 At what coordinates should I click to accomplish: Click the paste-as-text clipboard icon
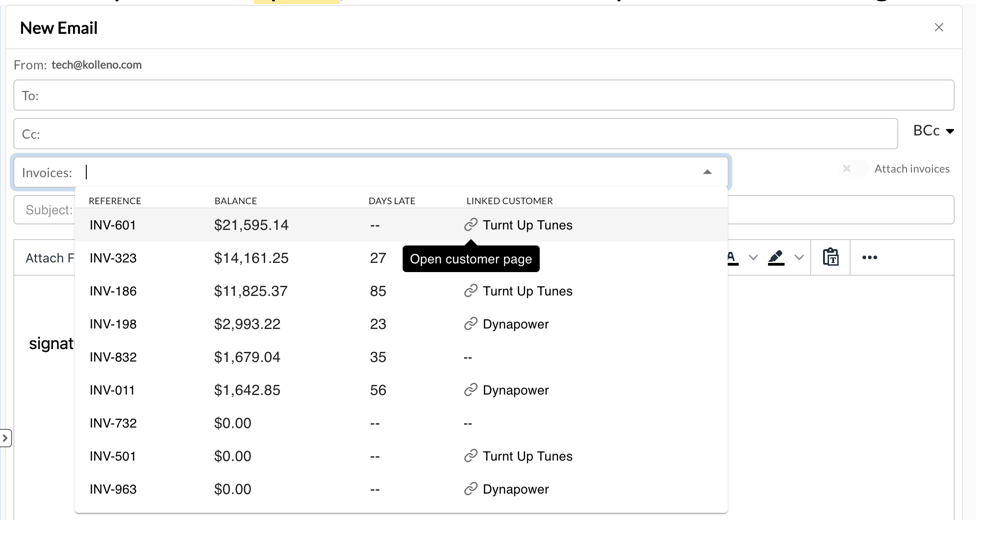point(830,257)
